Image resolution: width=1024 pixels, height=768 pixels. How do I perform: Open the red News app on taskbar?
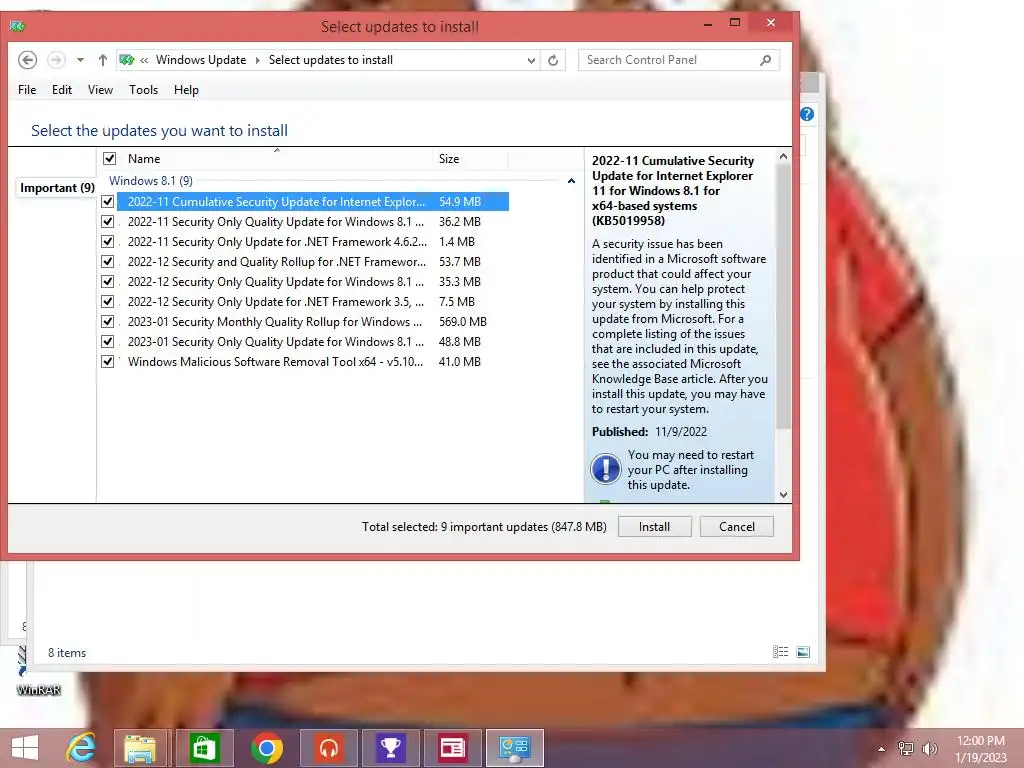coord(453,748)
